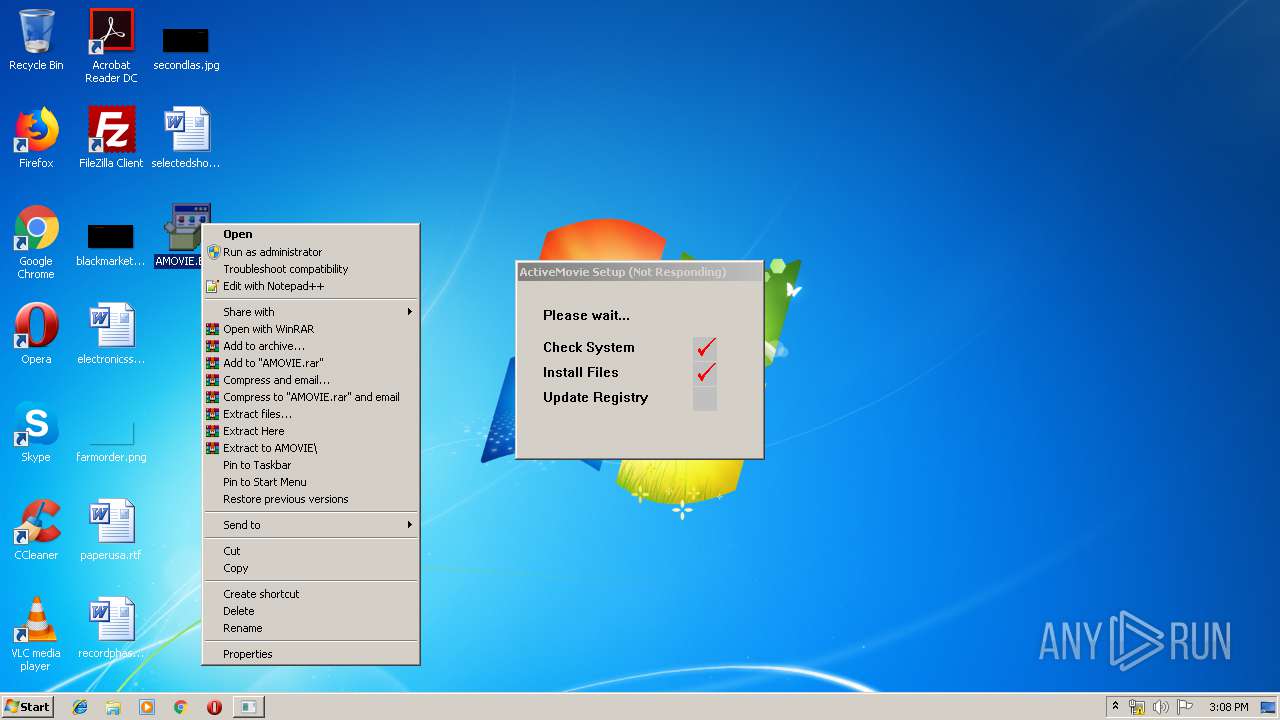This screenshot has width=1280, height=720.
Task: Open Properties from context menu
Action: click(311, 654)
